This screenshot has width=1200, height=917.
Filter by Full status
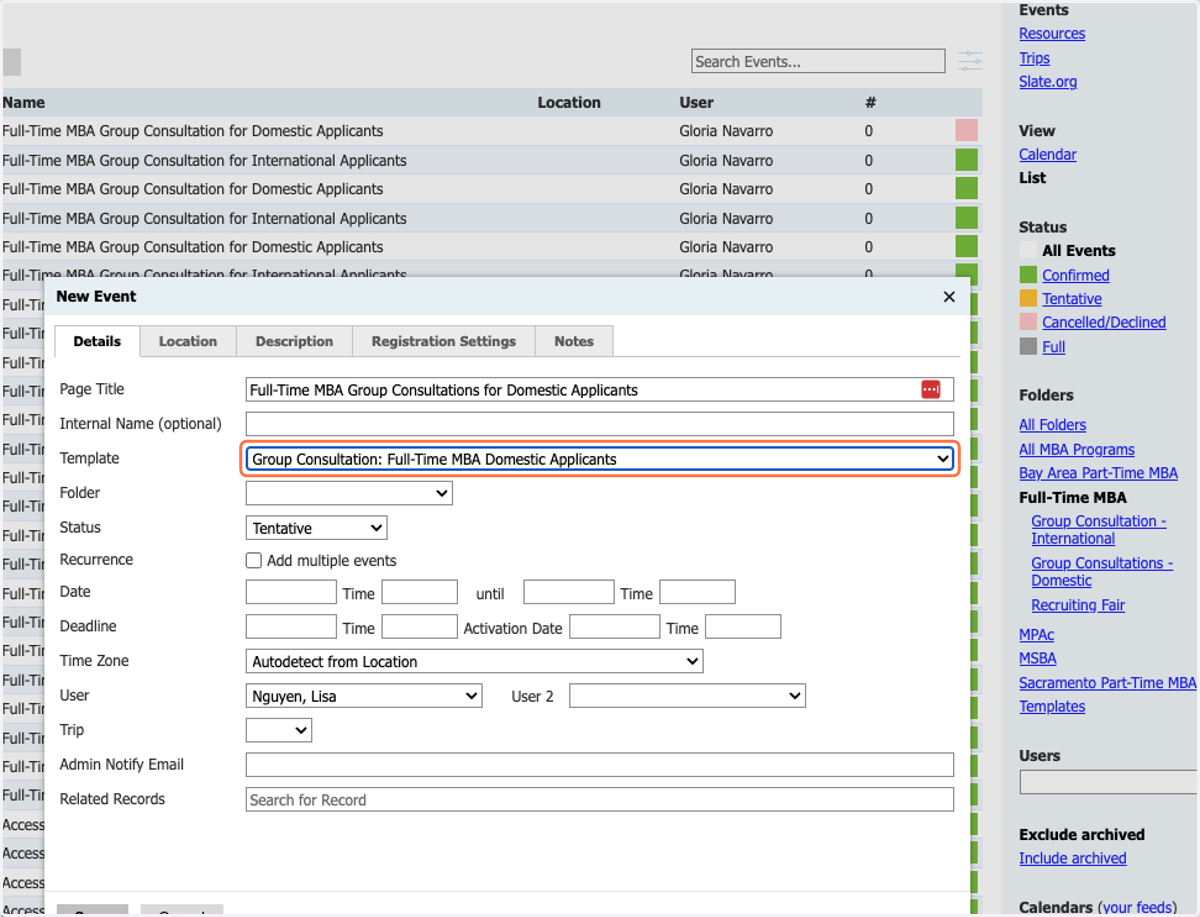coord(1054,347)
